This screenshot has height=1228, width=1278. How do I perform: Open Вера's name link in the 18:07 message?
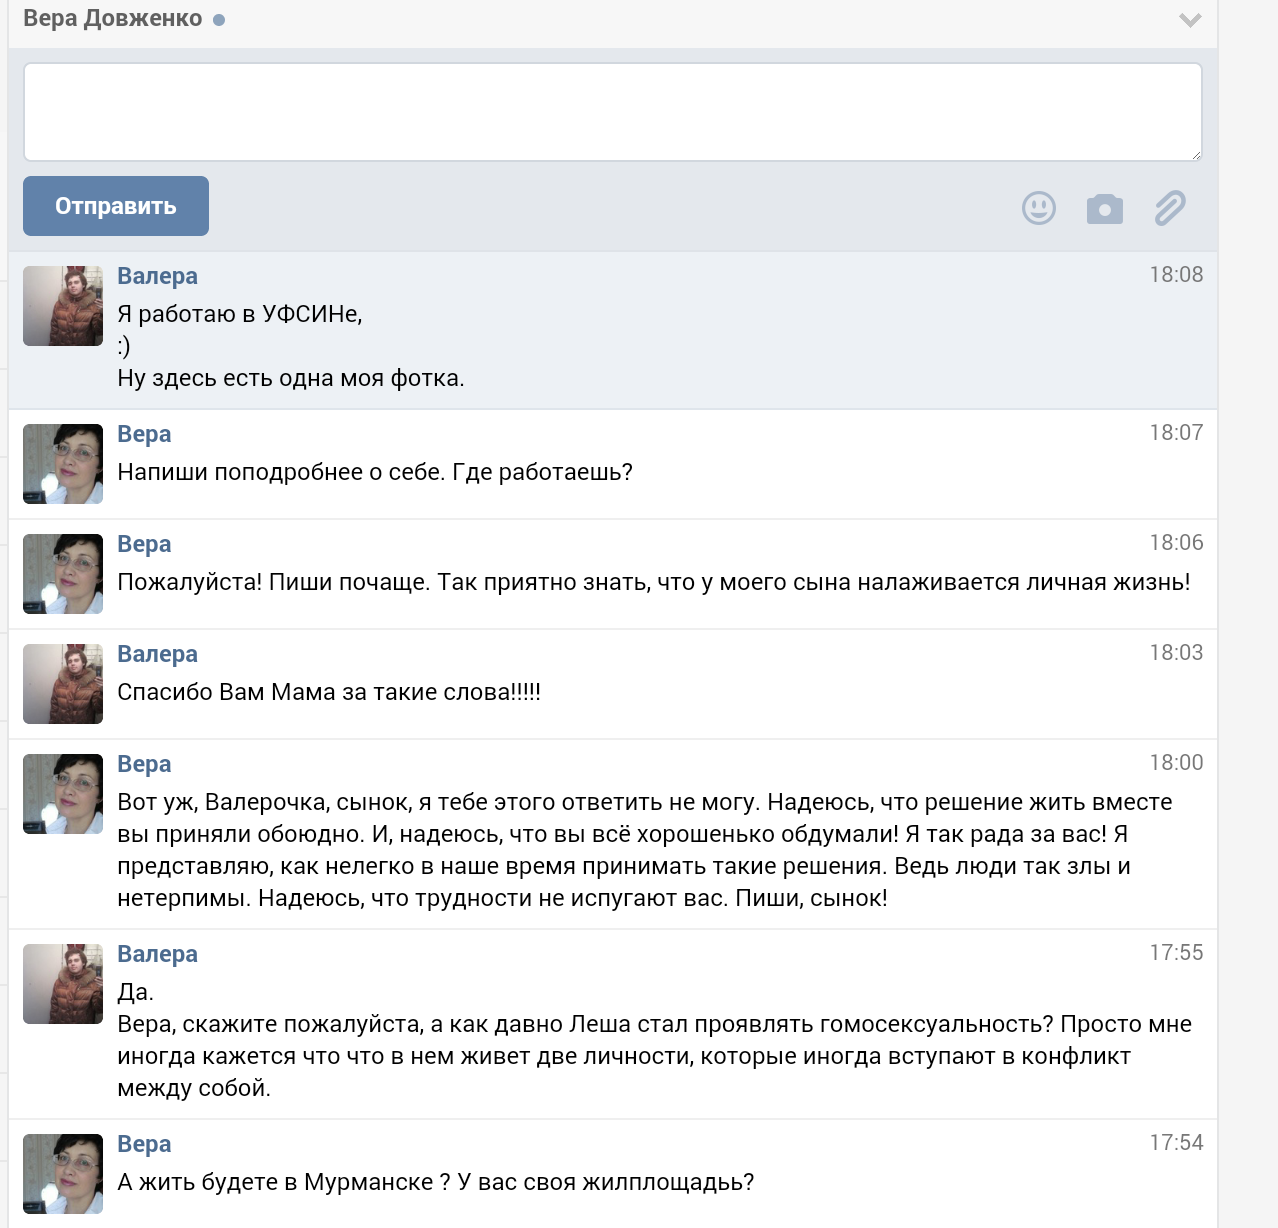144,434
